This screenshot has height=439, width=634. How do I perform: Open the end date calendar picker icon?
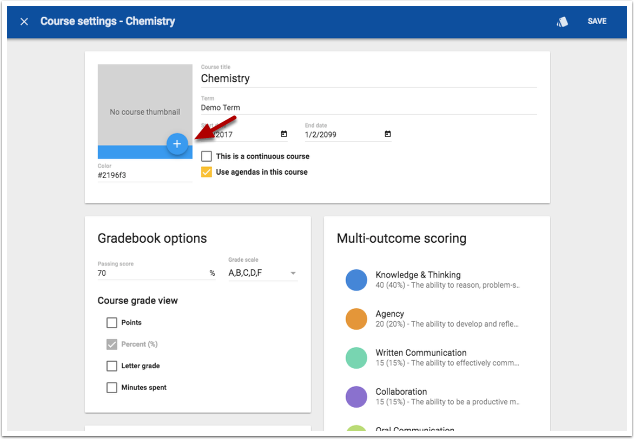pos(388,134)
